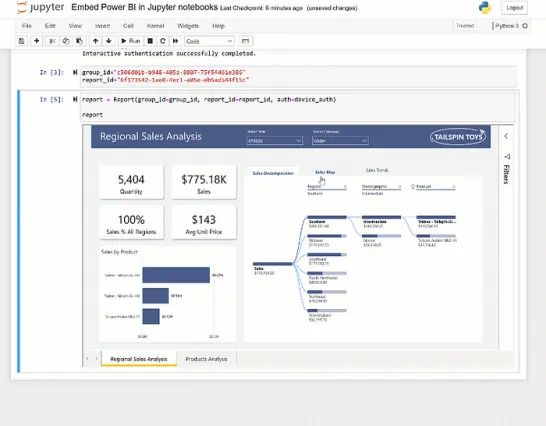The image size is (546, 426).
Task: Click the notebook title to rename
Action: click(145, 7)
